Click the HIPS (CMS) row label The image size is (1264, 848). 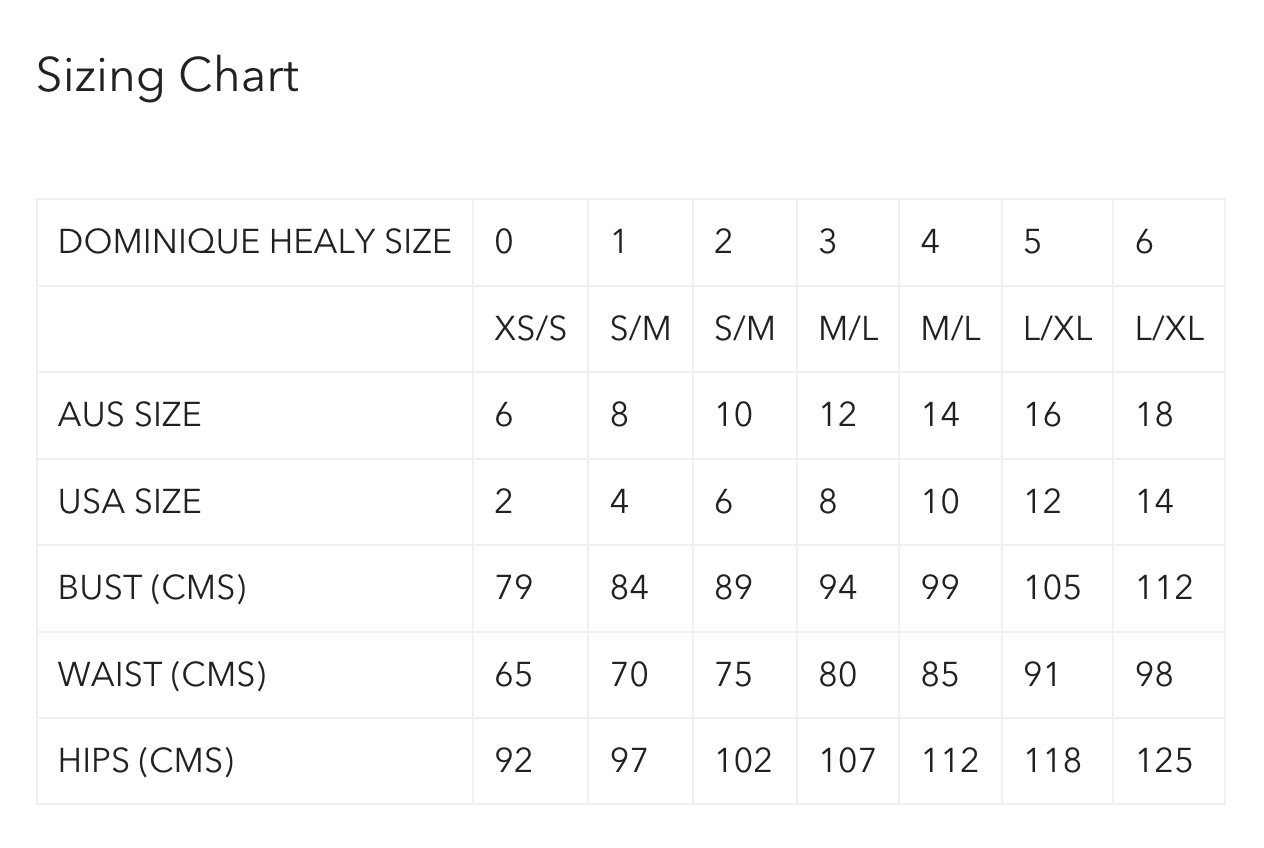146,761
